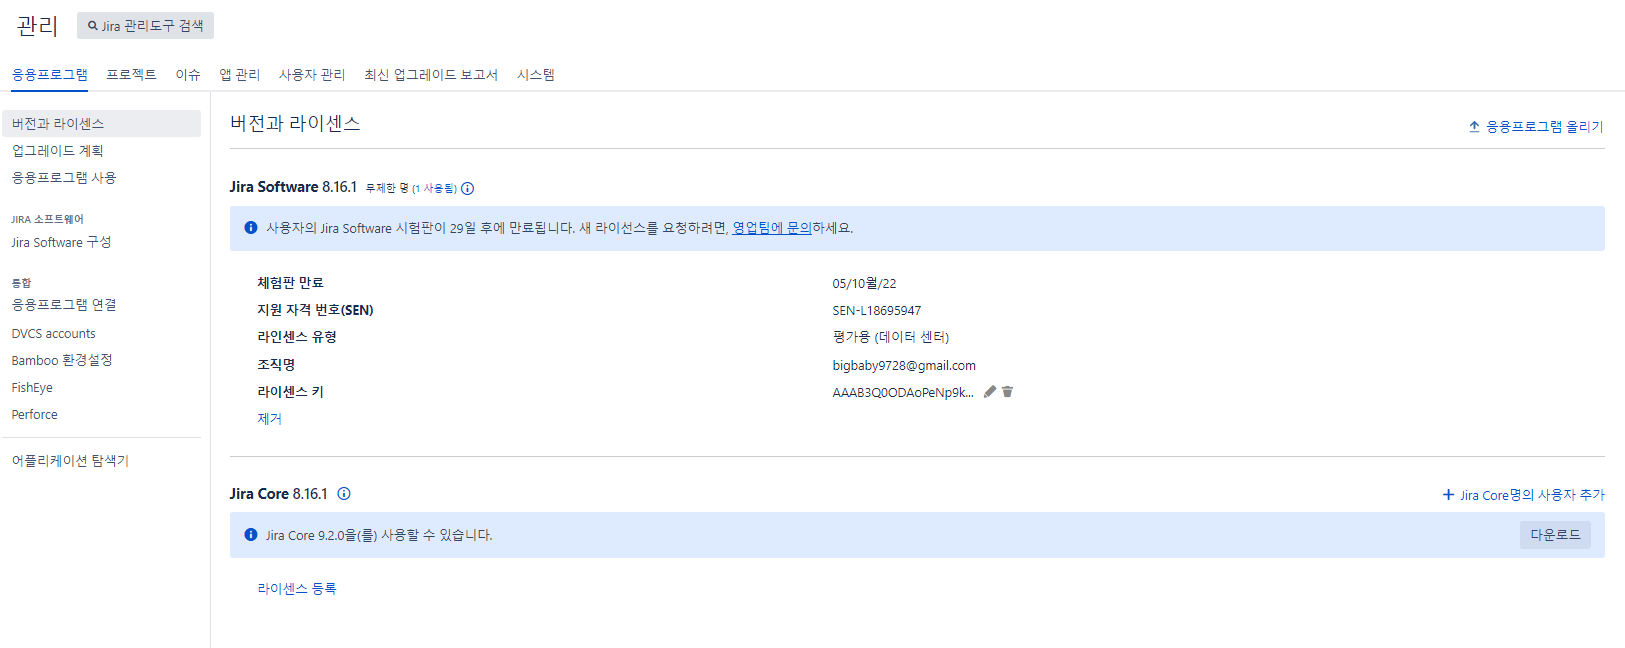Click the upload arrow icon for application upload
Viewport: 1625px width, 648px height.
pos(1474,127)
